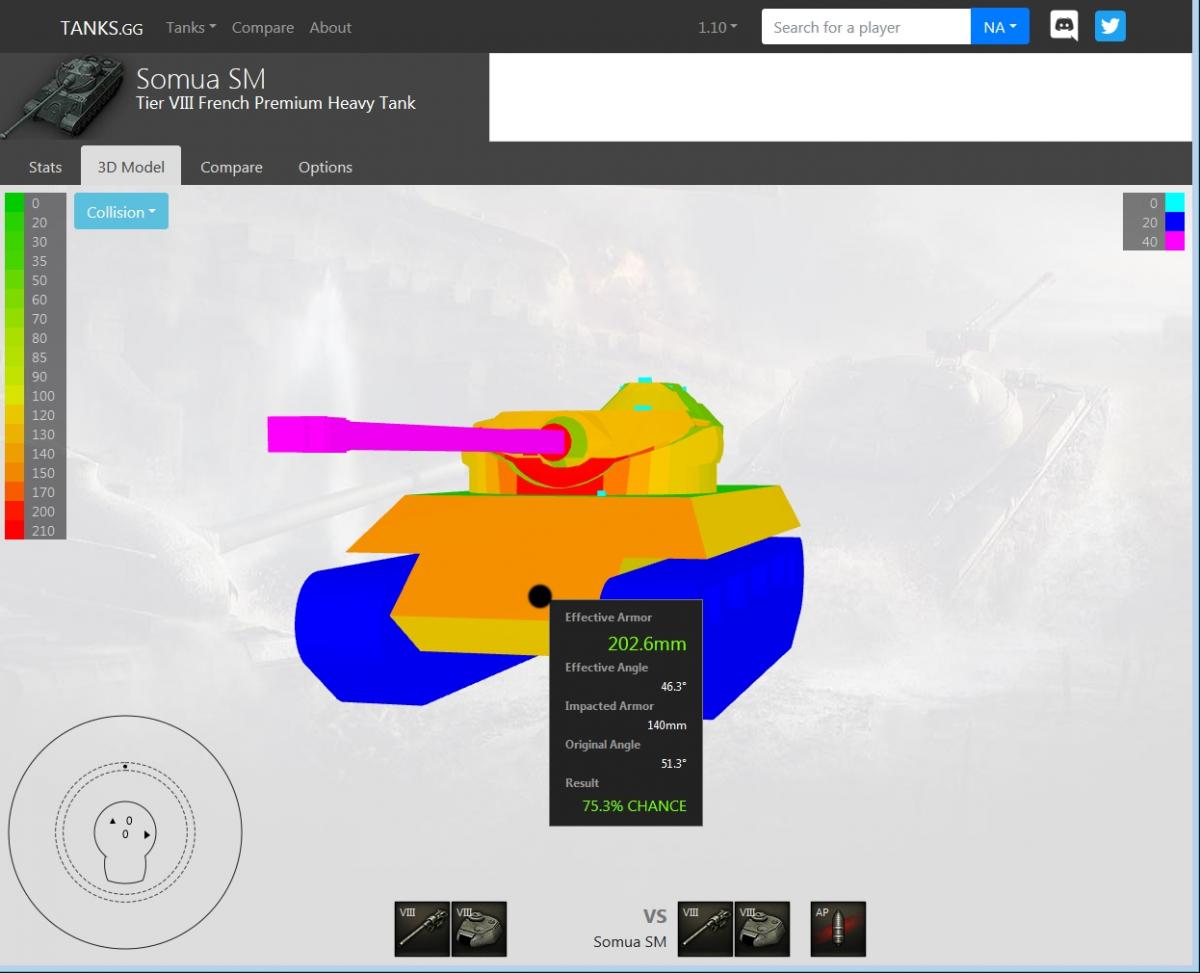Screen dimensions: 1200x973
Task: Open the Discord icon link
Action: (x=1064, y=27)
